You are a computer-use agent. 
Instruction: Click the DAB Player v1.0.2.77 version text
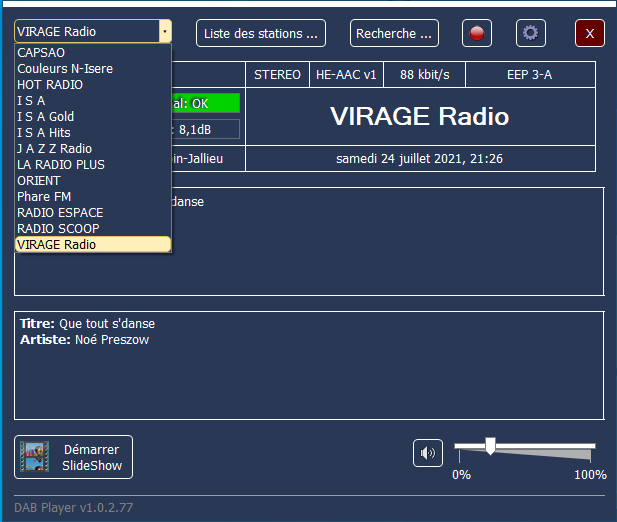tap(74, 507)
